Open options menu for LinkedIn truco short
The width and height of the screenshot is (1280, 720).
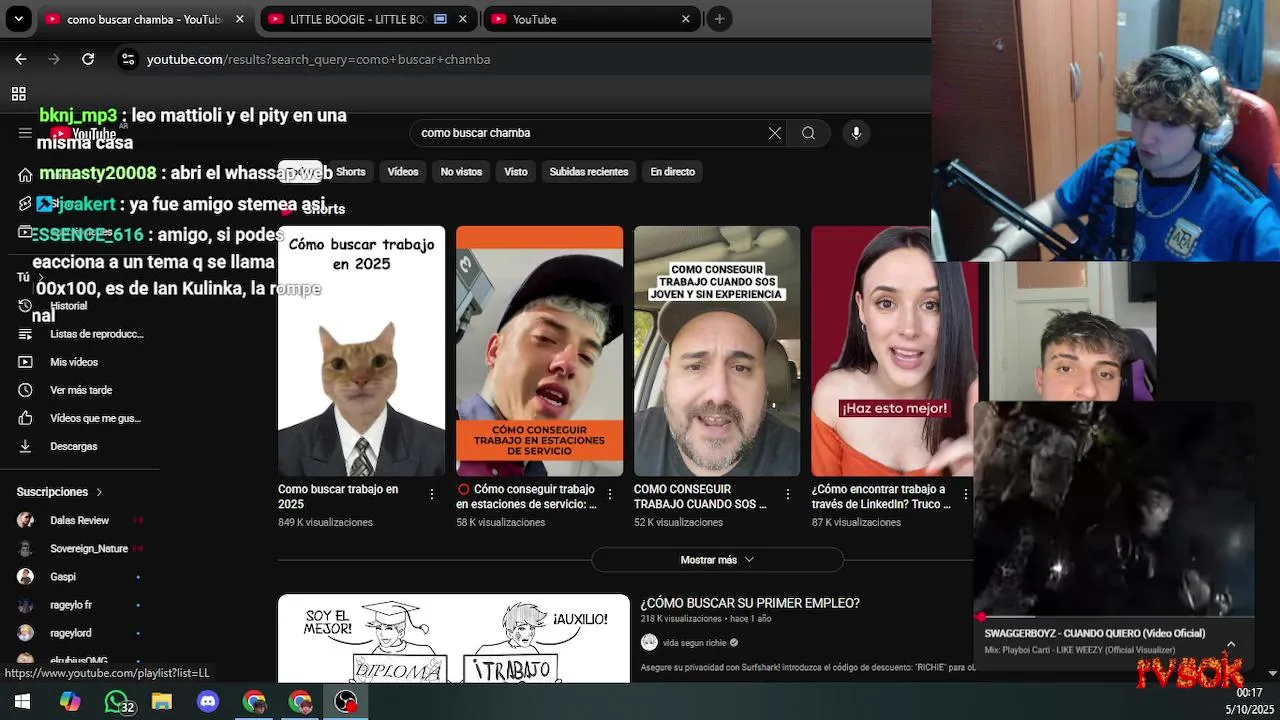click(965, 494)
